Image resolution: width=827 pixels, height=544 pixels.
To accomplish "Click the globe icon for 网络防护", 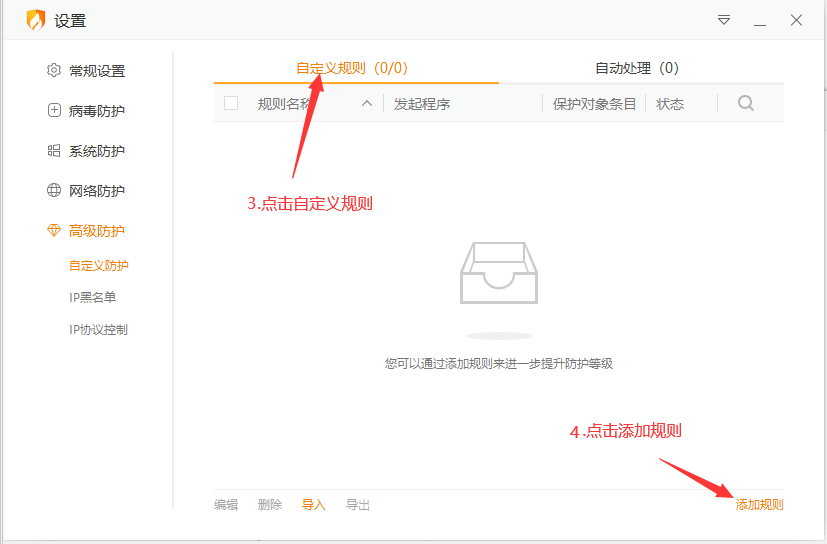I will [x=54, y=191].
